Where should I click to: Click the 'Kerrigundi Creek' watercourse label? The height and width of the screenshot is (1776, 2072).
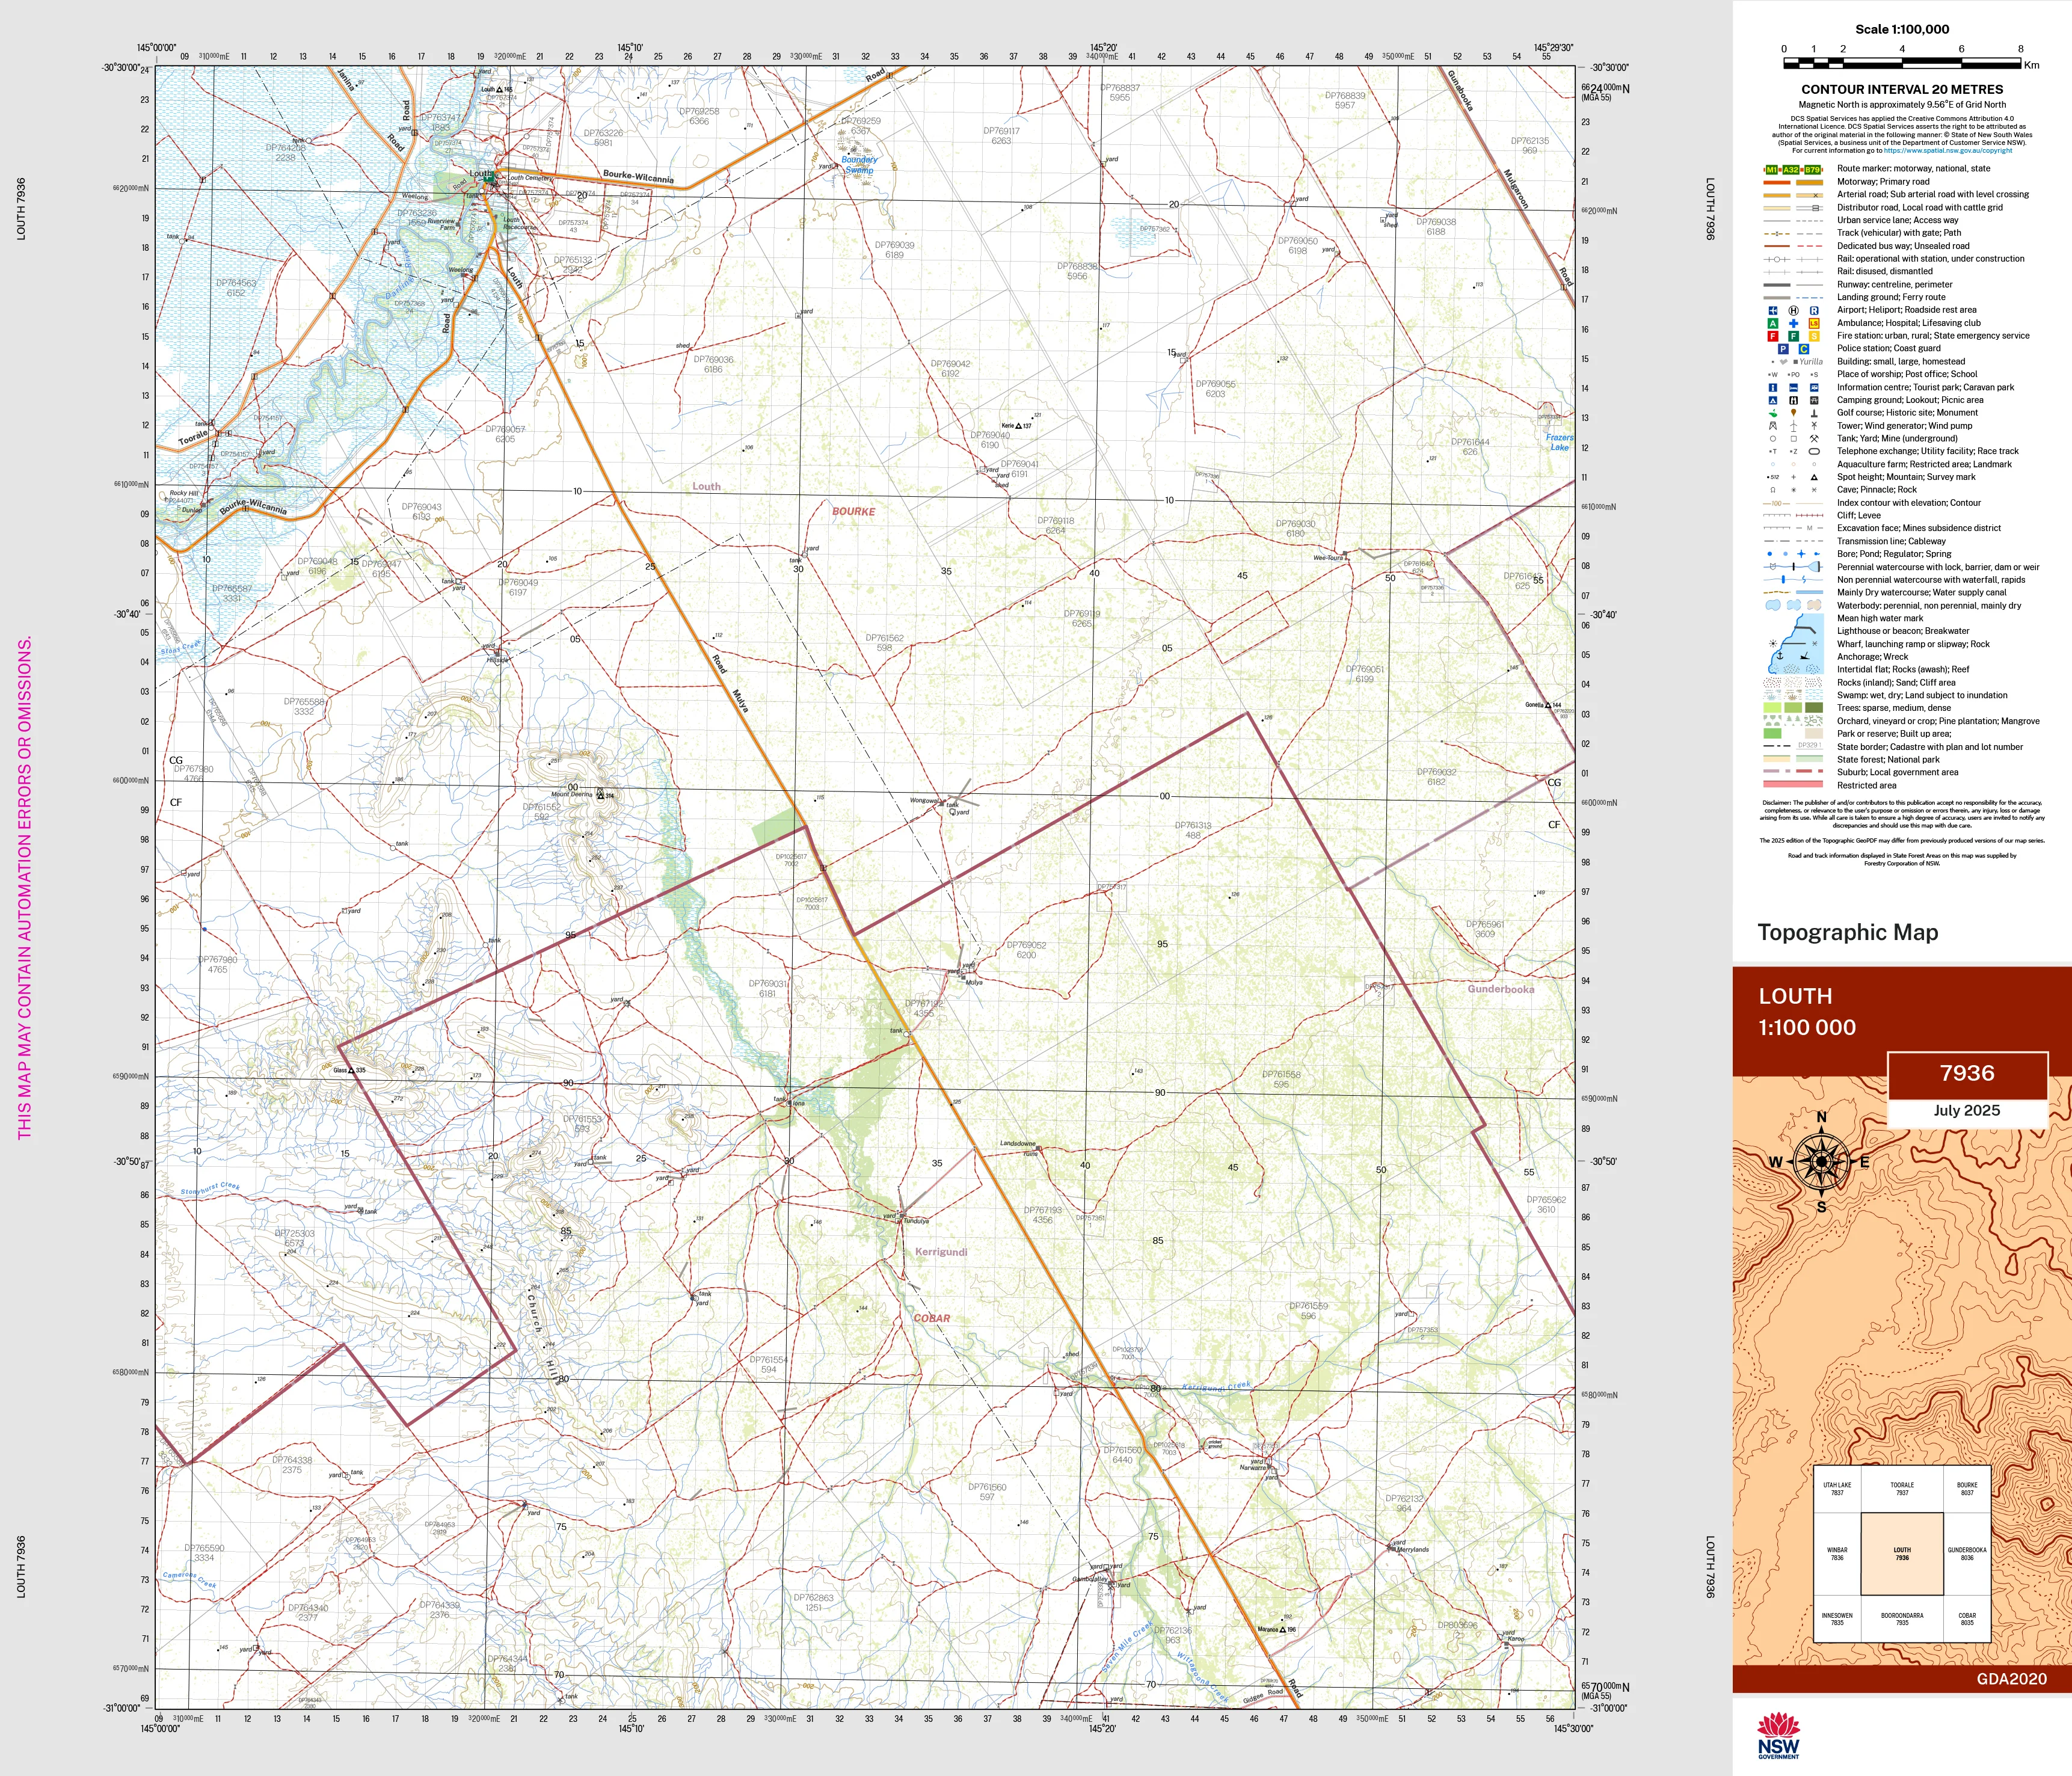1217,1386
